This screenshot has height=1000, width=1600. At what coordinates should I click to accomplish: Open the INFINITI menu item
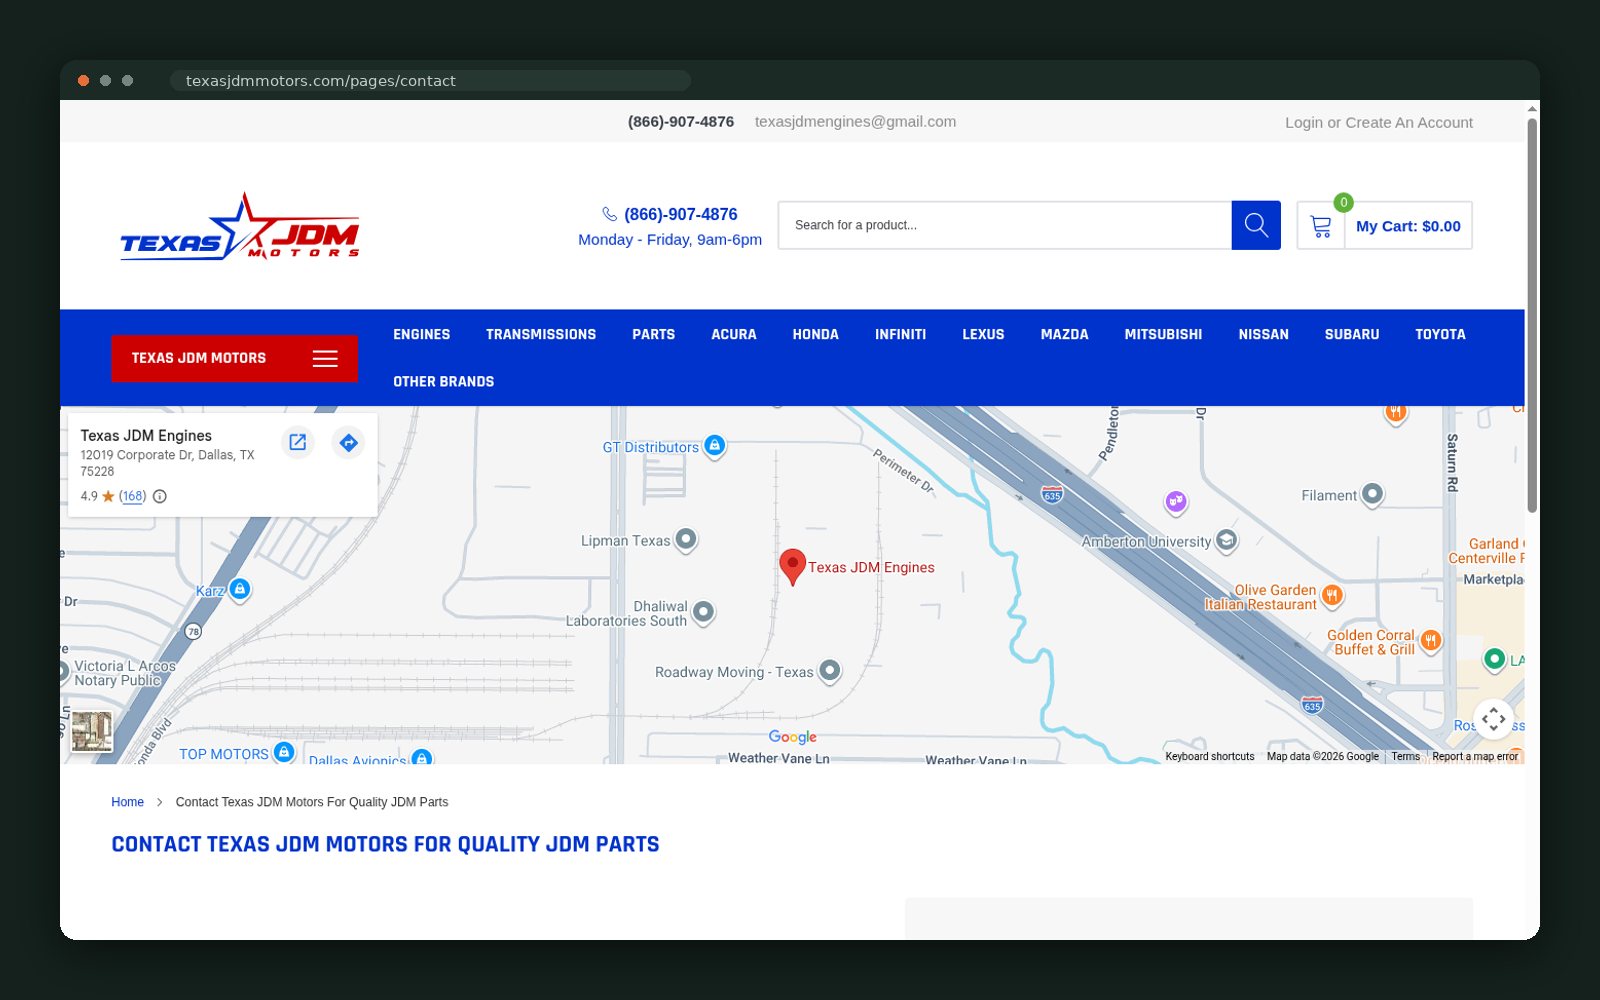[x=900, y=334]
